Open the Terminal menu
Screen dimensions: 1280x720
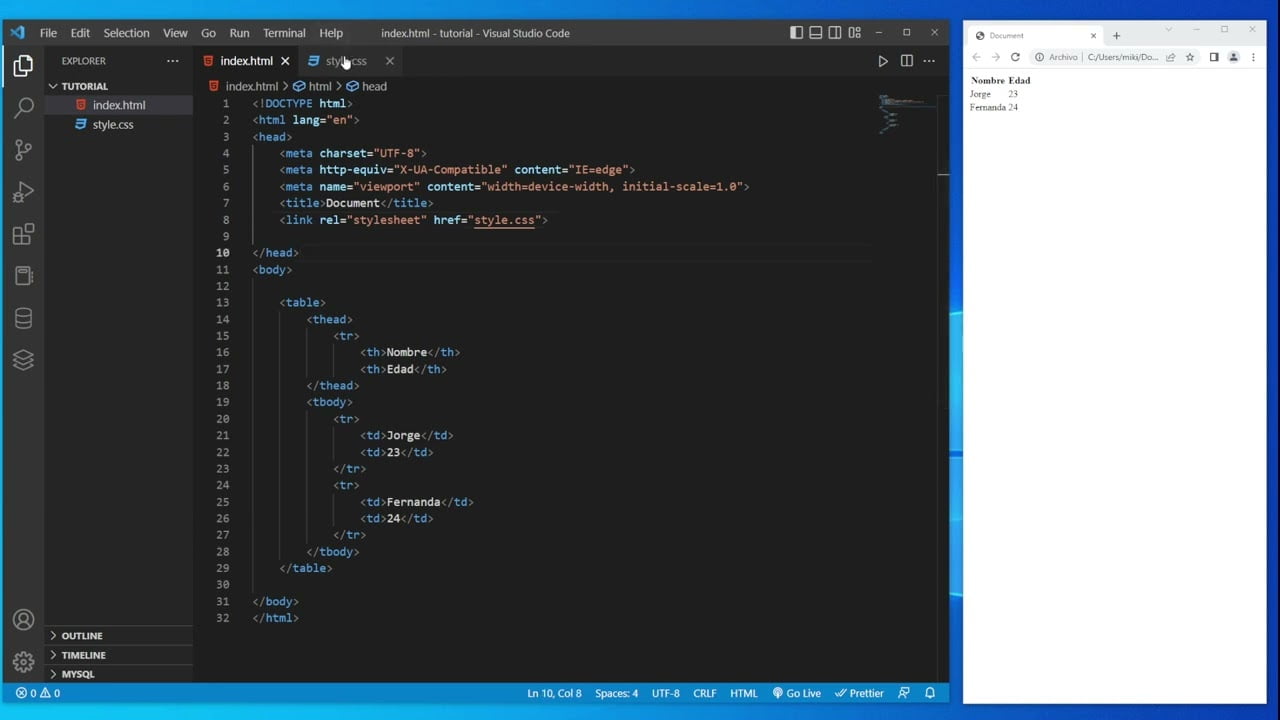click(x=284, y=33)
